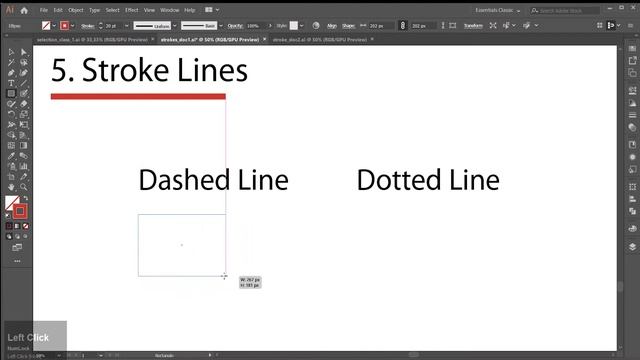Pick the Hand tool
Screen dimensions: 640x360
pyautogui.click(x=11, y=187)
